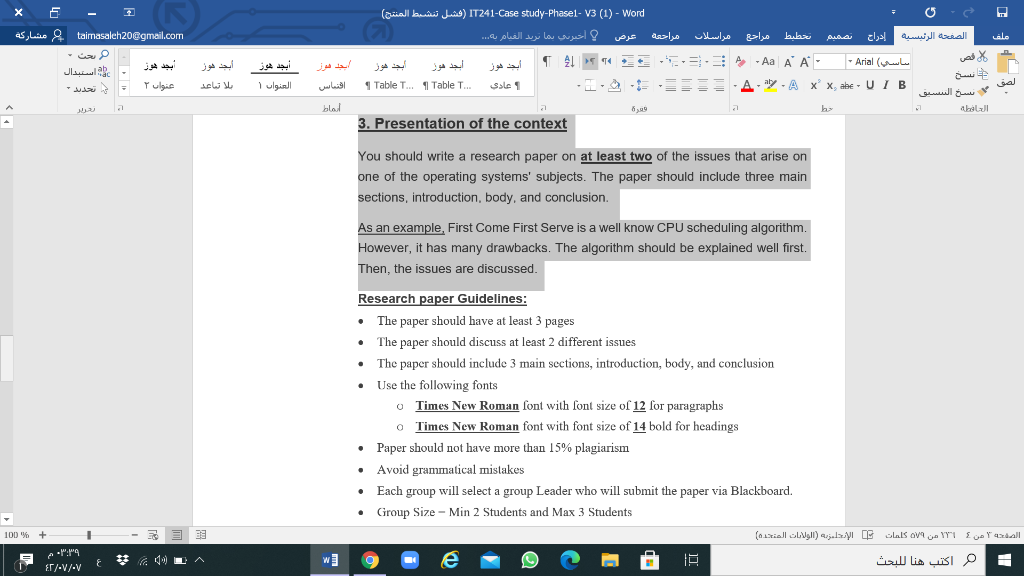This screenshot has width=1024, height=576.
Task: Apply subscript formatting
Action: 830,84
